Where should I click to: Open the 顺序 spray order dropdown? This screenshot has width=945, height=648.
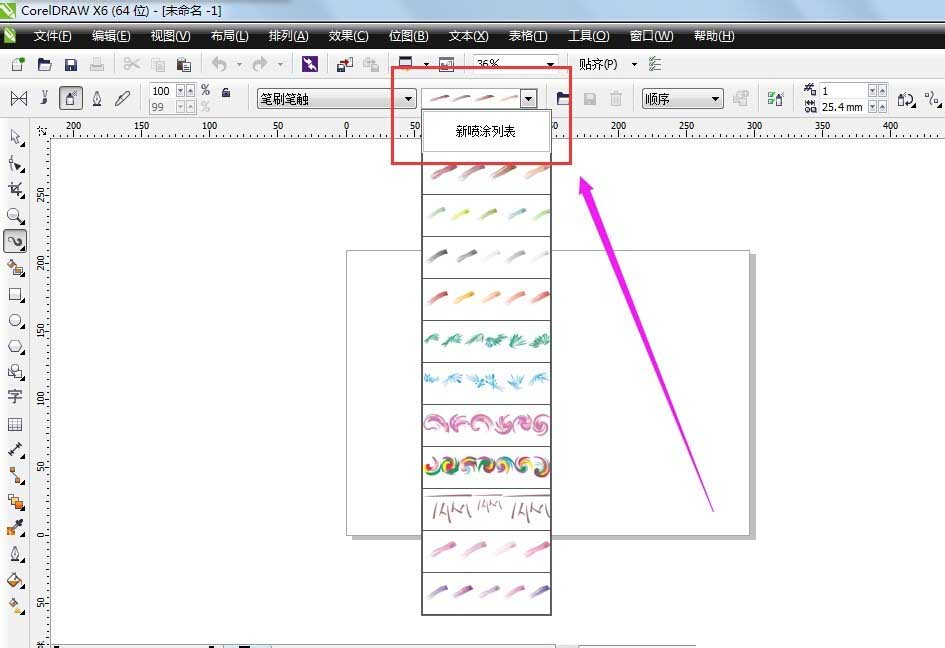click(x=715, y=99)
